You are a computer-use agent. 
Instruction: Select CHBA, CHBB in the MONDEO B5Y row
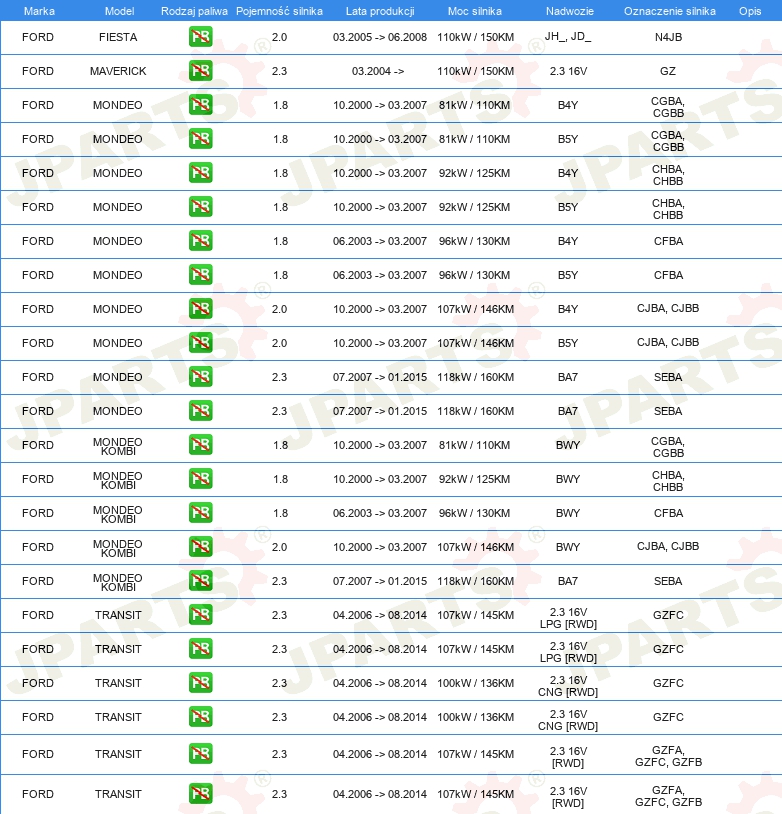click(x=668, y=209)
